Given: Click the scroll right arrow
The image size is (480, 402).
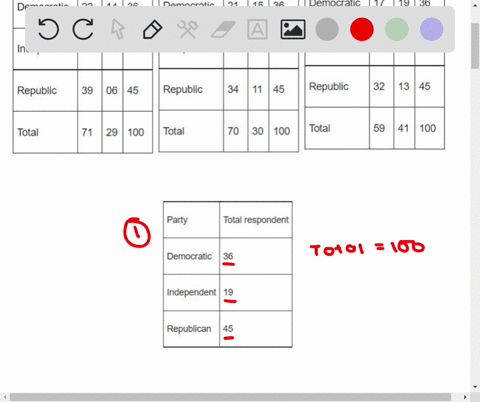Looking at the screenshot, I should point(465,397).
